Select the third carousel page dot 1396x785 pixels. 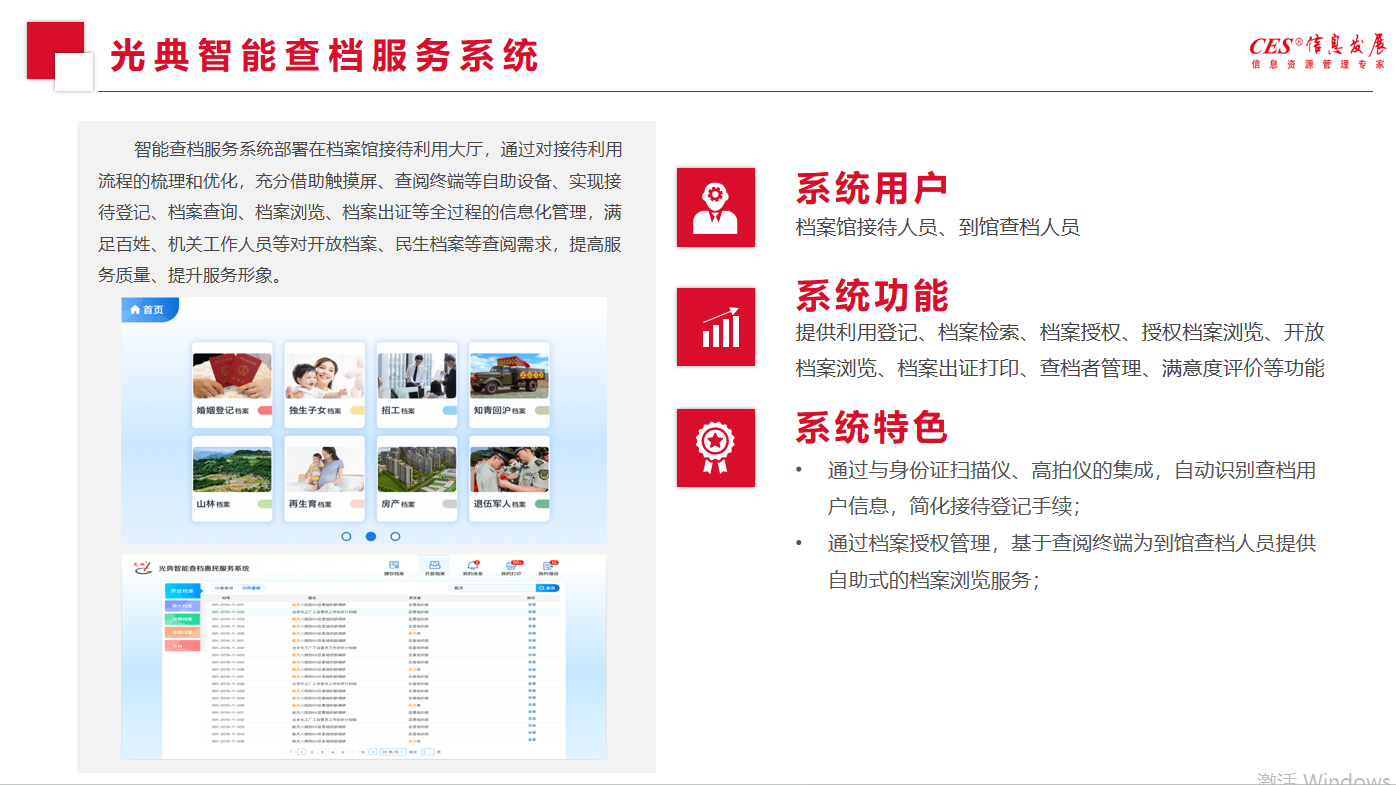coord(395,537)
